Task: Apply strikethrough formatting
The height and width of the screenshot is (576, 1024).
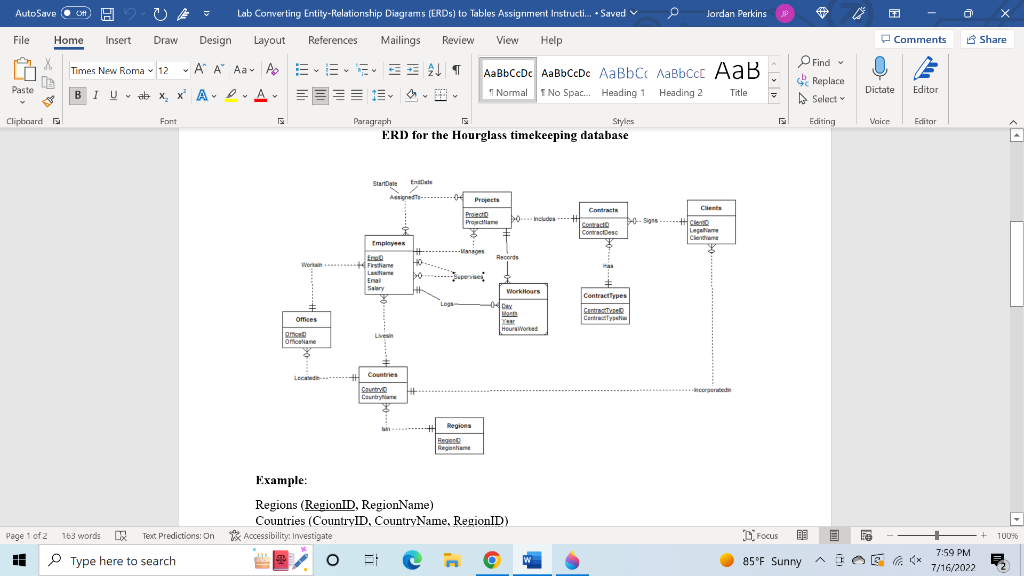Action: point(144,95)
